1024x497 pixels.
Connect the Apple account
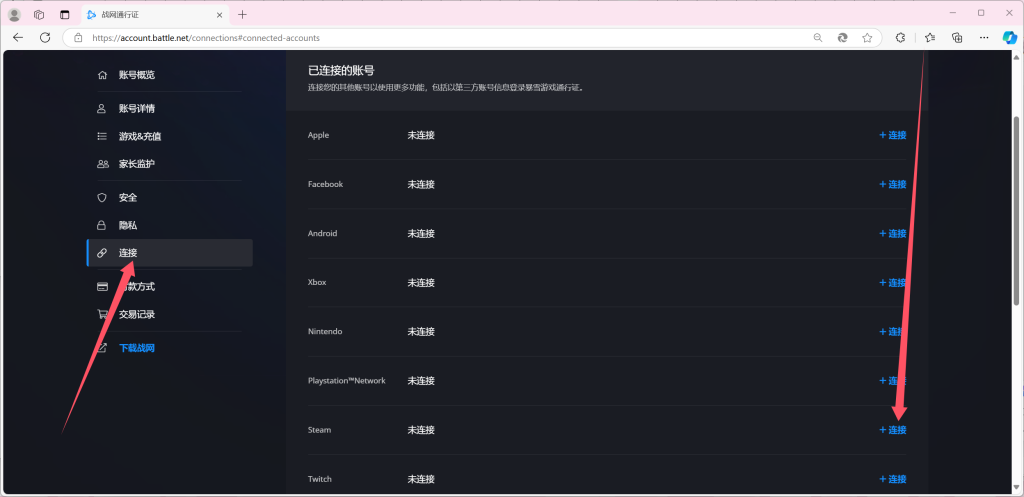tap(893, 135)
